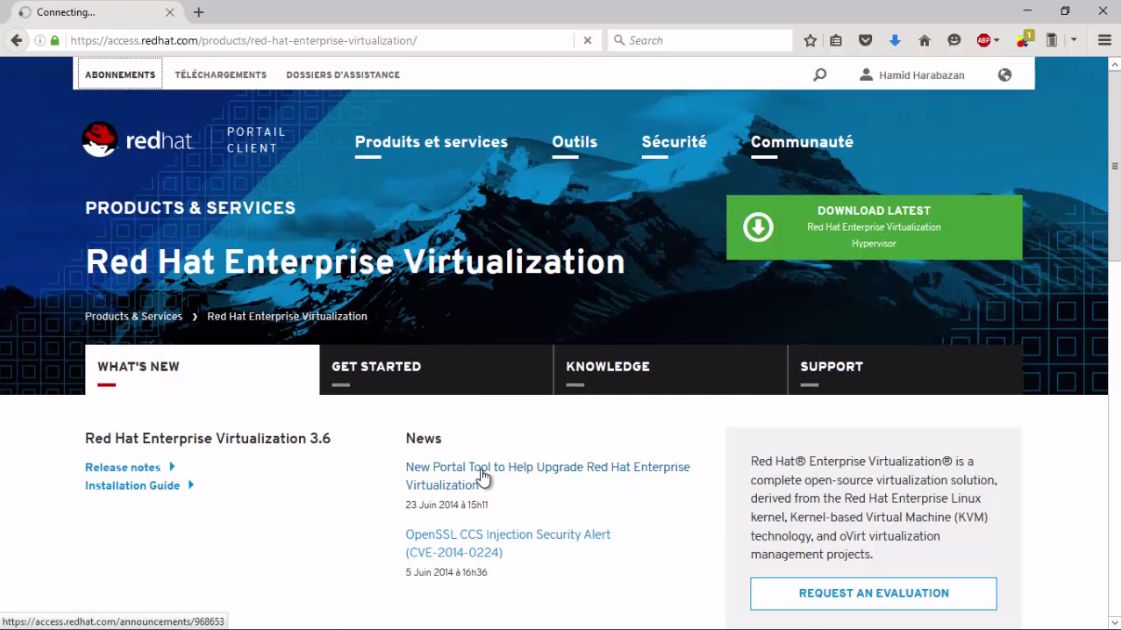Image resolution: width=1121 pixels, height=630 pixels.
Task: Switch to the GET STARTED tab
Action: tap(377, 366)
